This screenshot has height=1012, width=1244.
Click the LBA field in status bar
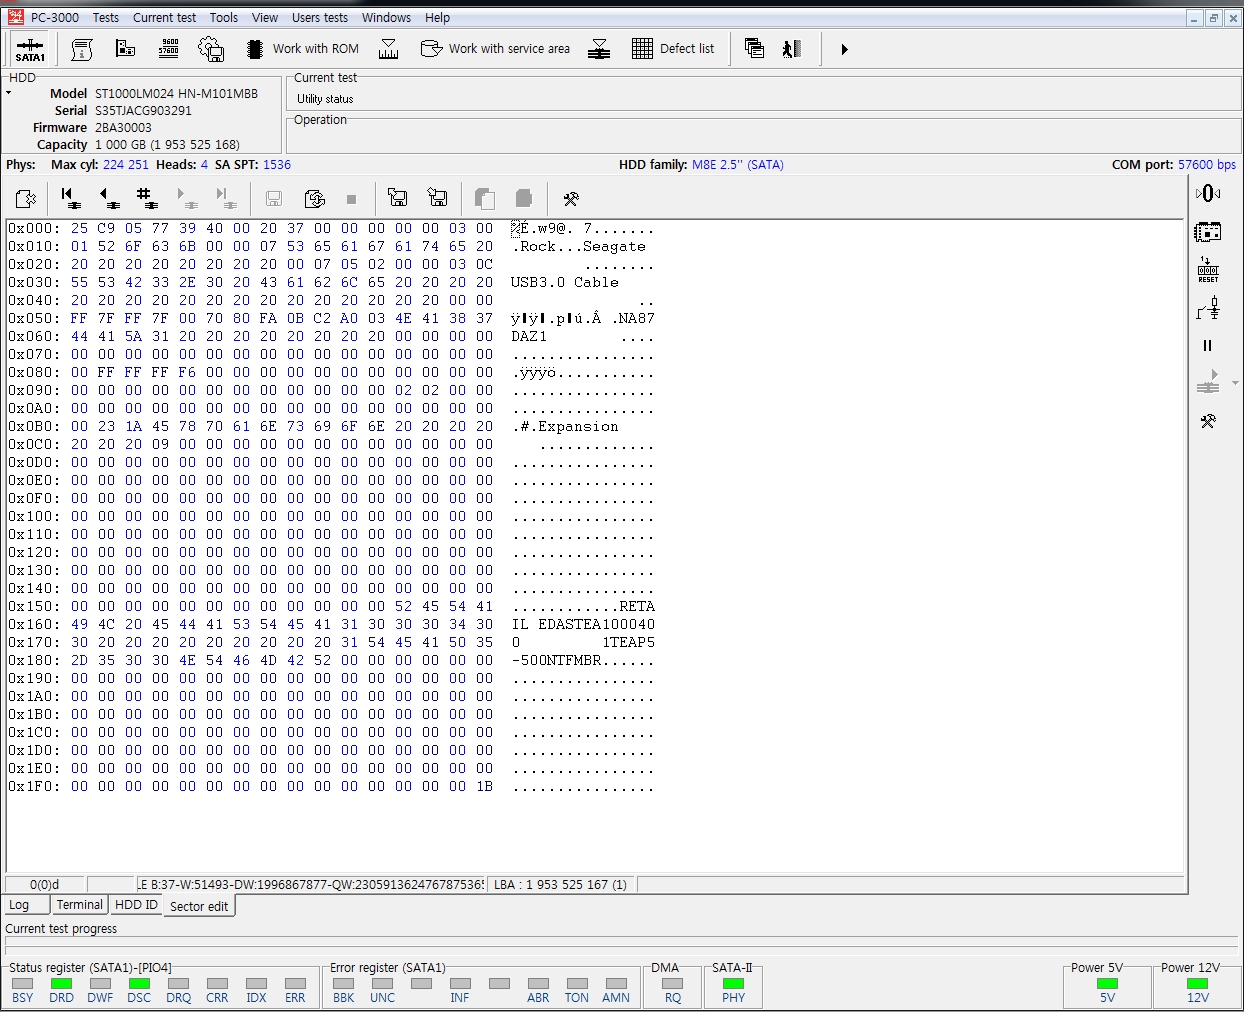pyautogui.click(x=560, y=884)
